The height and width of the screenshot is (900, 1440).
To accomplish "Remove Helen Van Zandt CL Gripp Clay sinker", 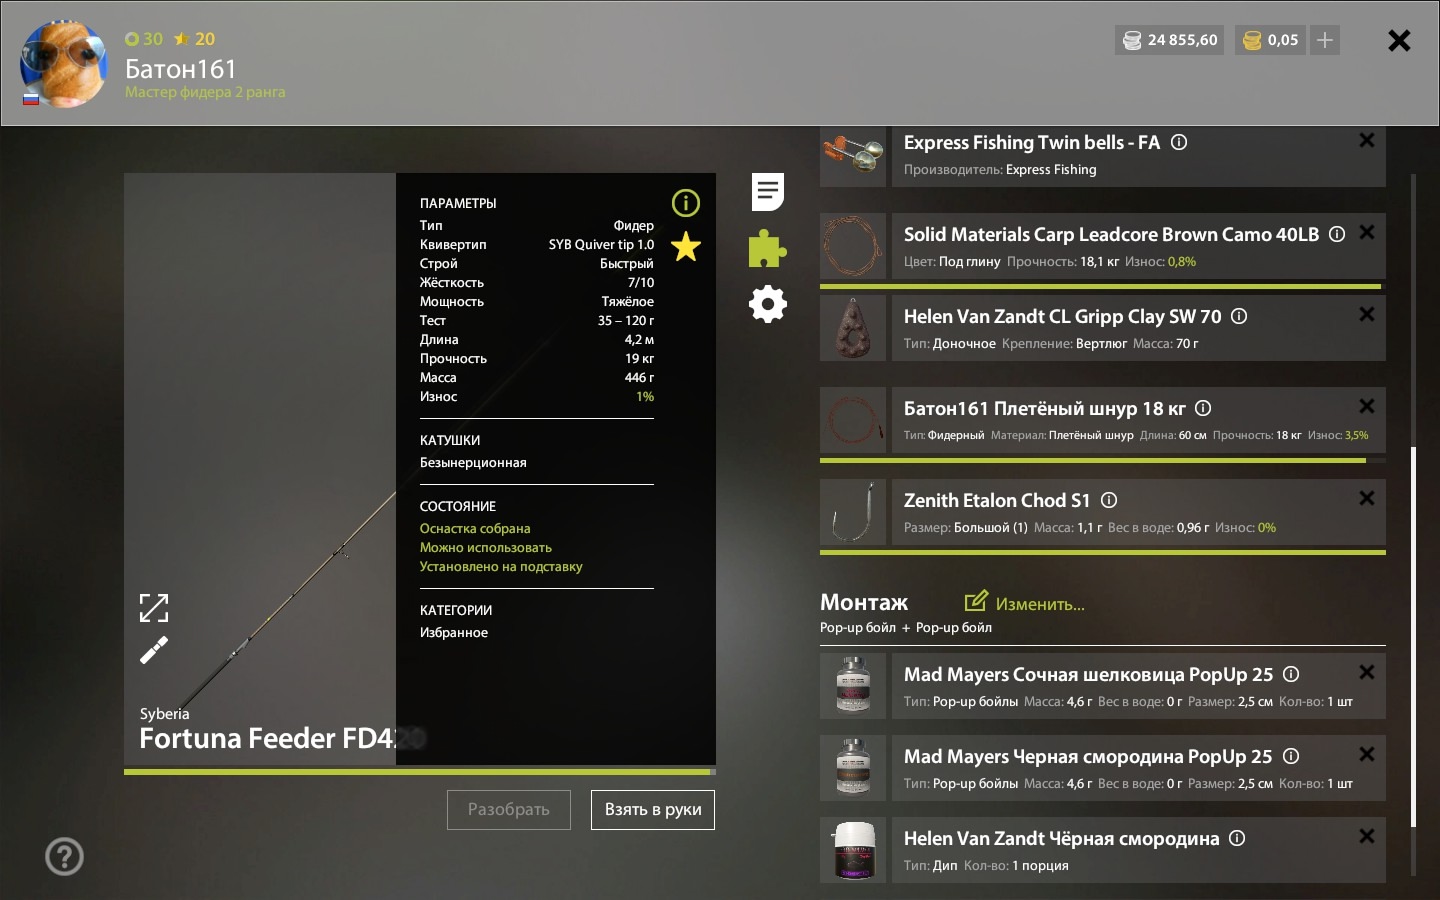I will point(1367,314).
